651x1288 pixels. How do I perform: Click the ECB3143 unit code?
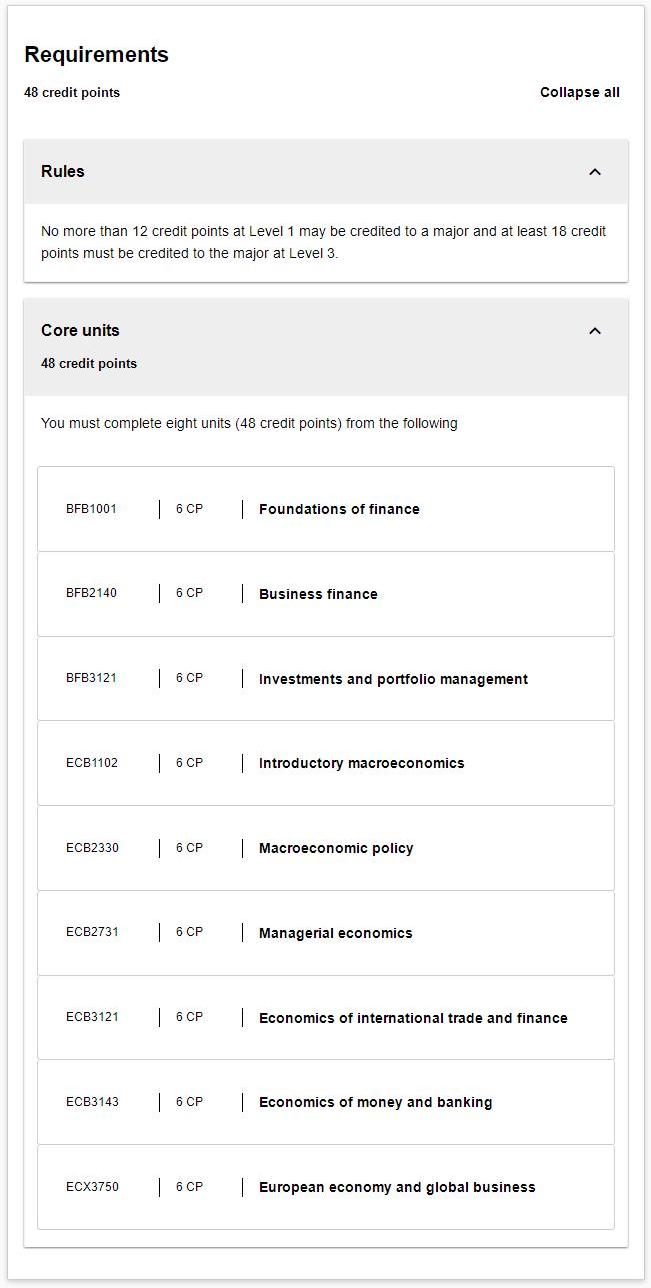tap(92, 1102)
